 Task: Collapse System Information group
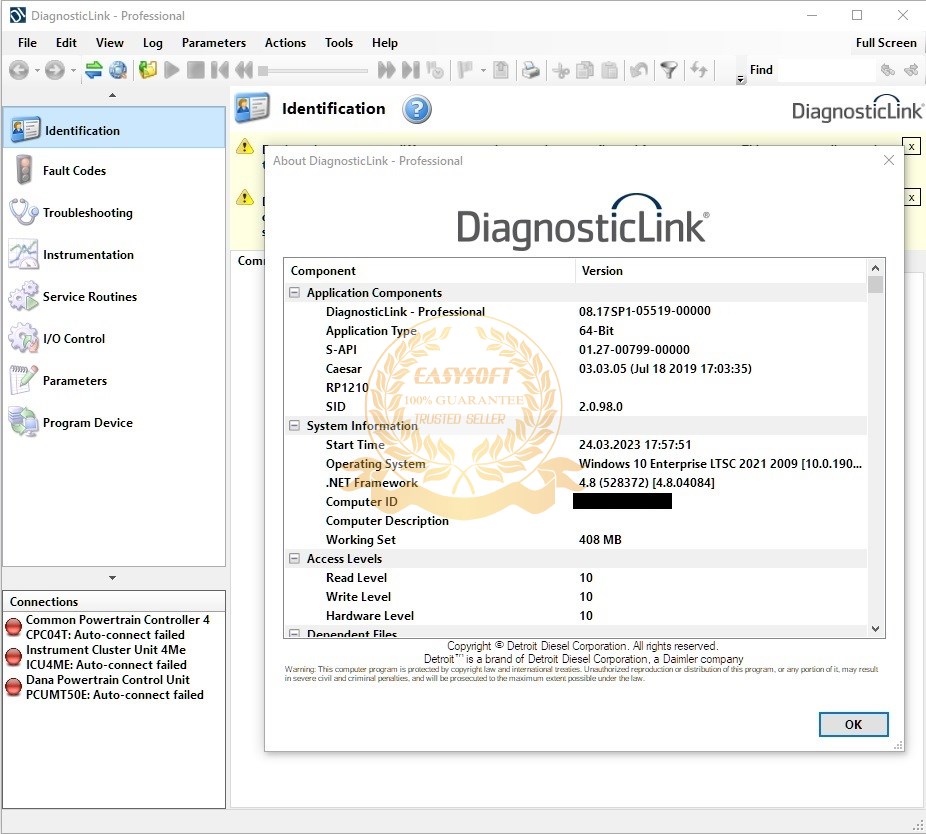(294, 425)
